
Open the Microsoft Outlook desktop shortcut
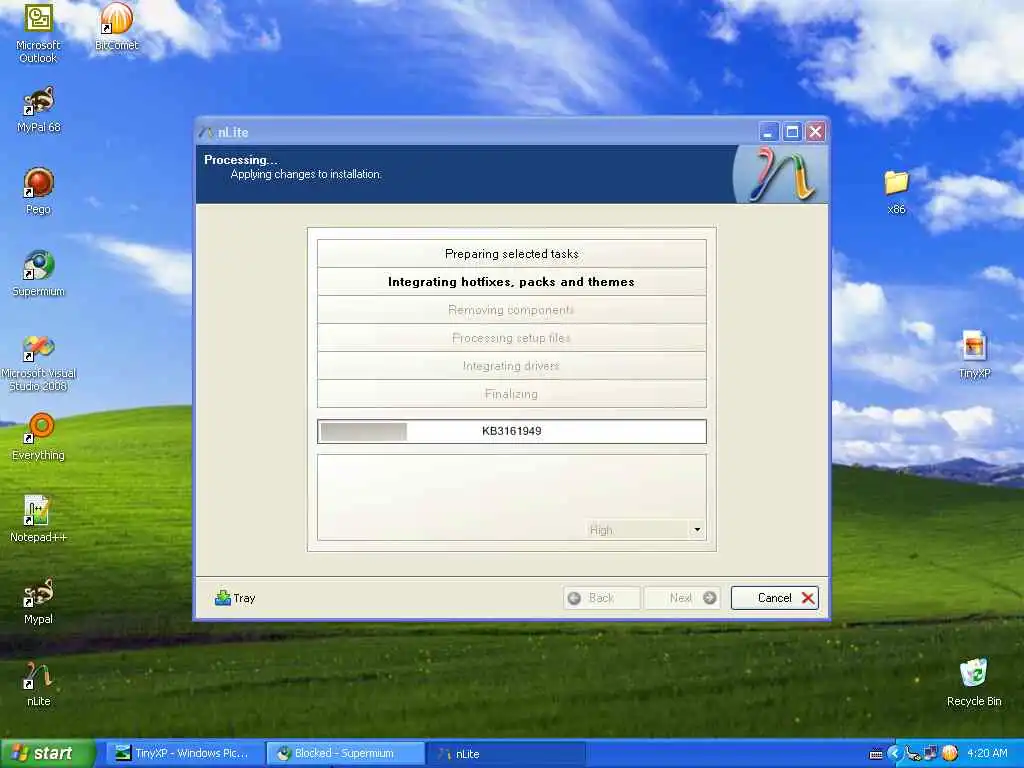tap(38, 33)
